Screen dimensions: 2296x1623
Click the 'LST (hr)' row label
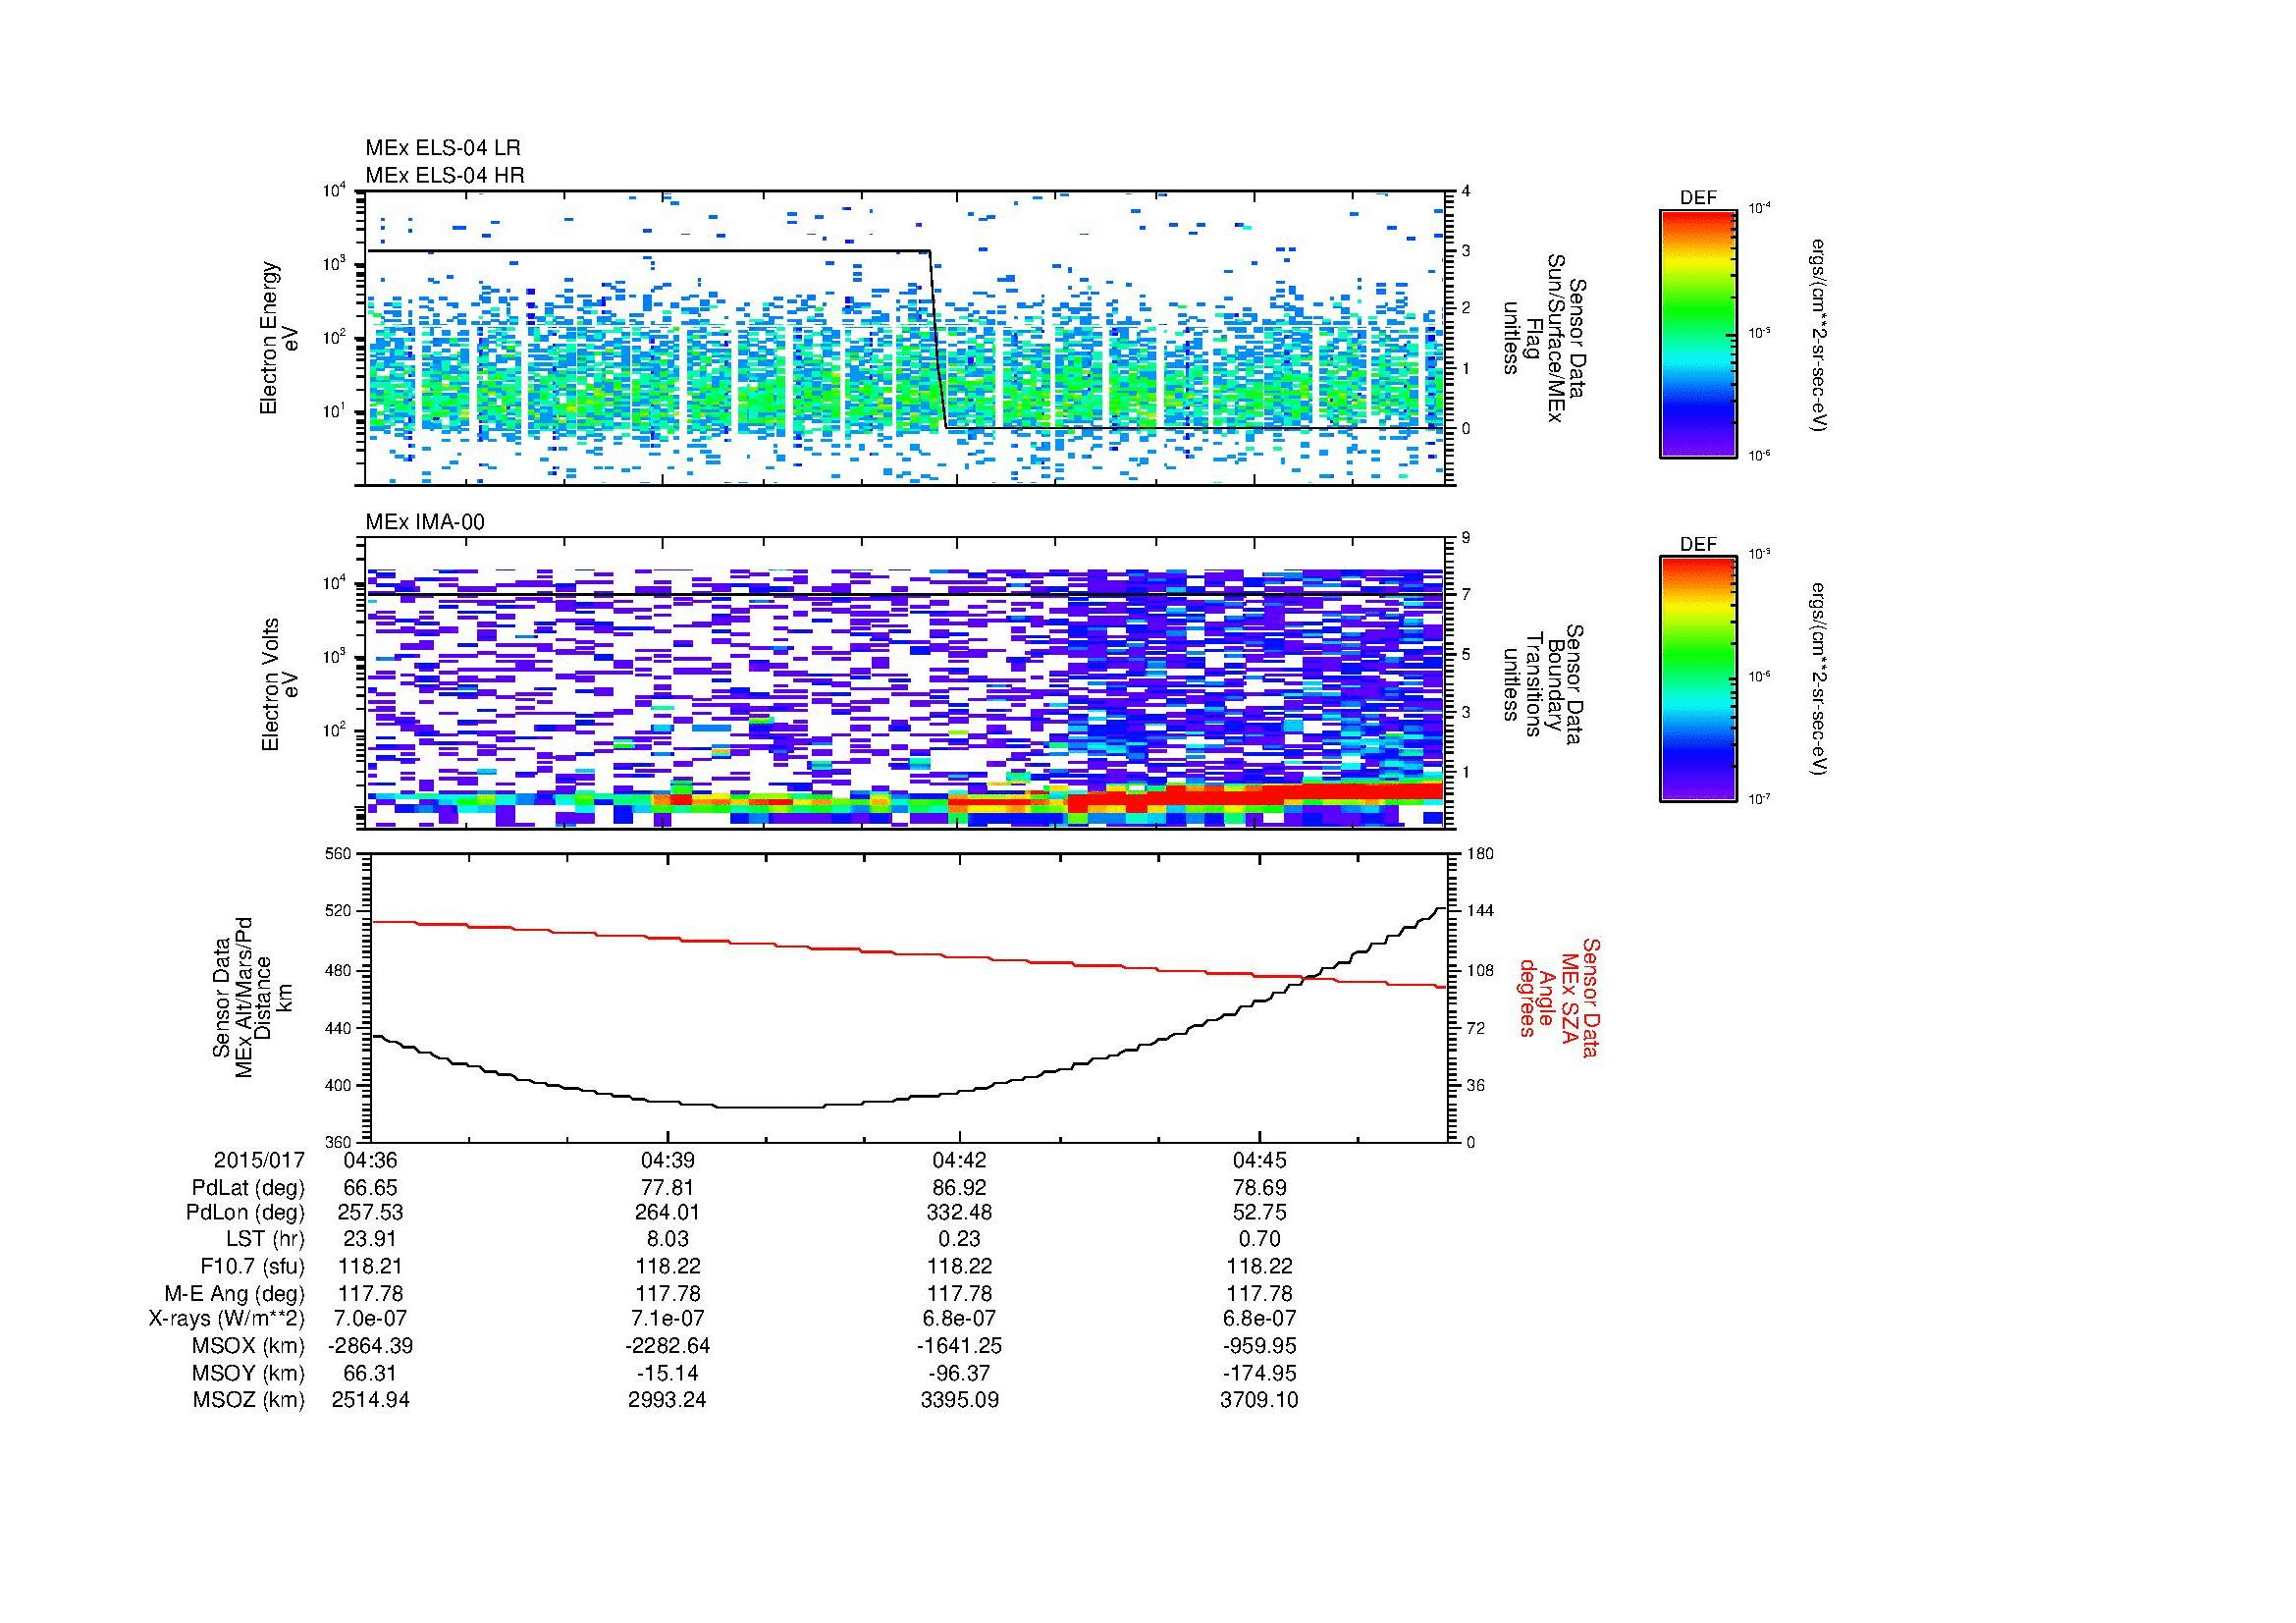[x=265, y=1239]
